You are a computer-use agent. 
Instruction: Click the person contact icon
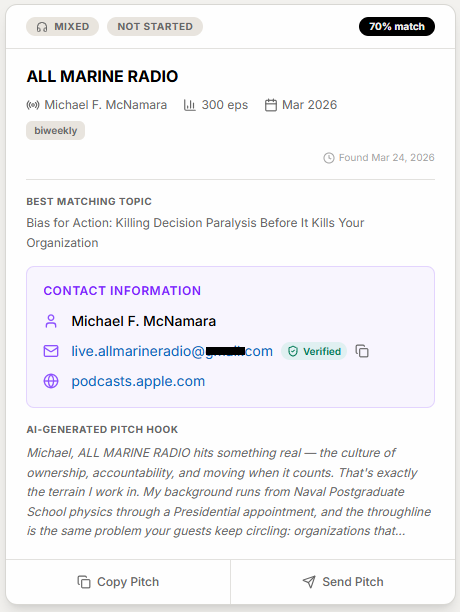[x=51, y=321]
